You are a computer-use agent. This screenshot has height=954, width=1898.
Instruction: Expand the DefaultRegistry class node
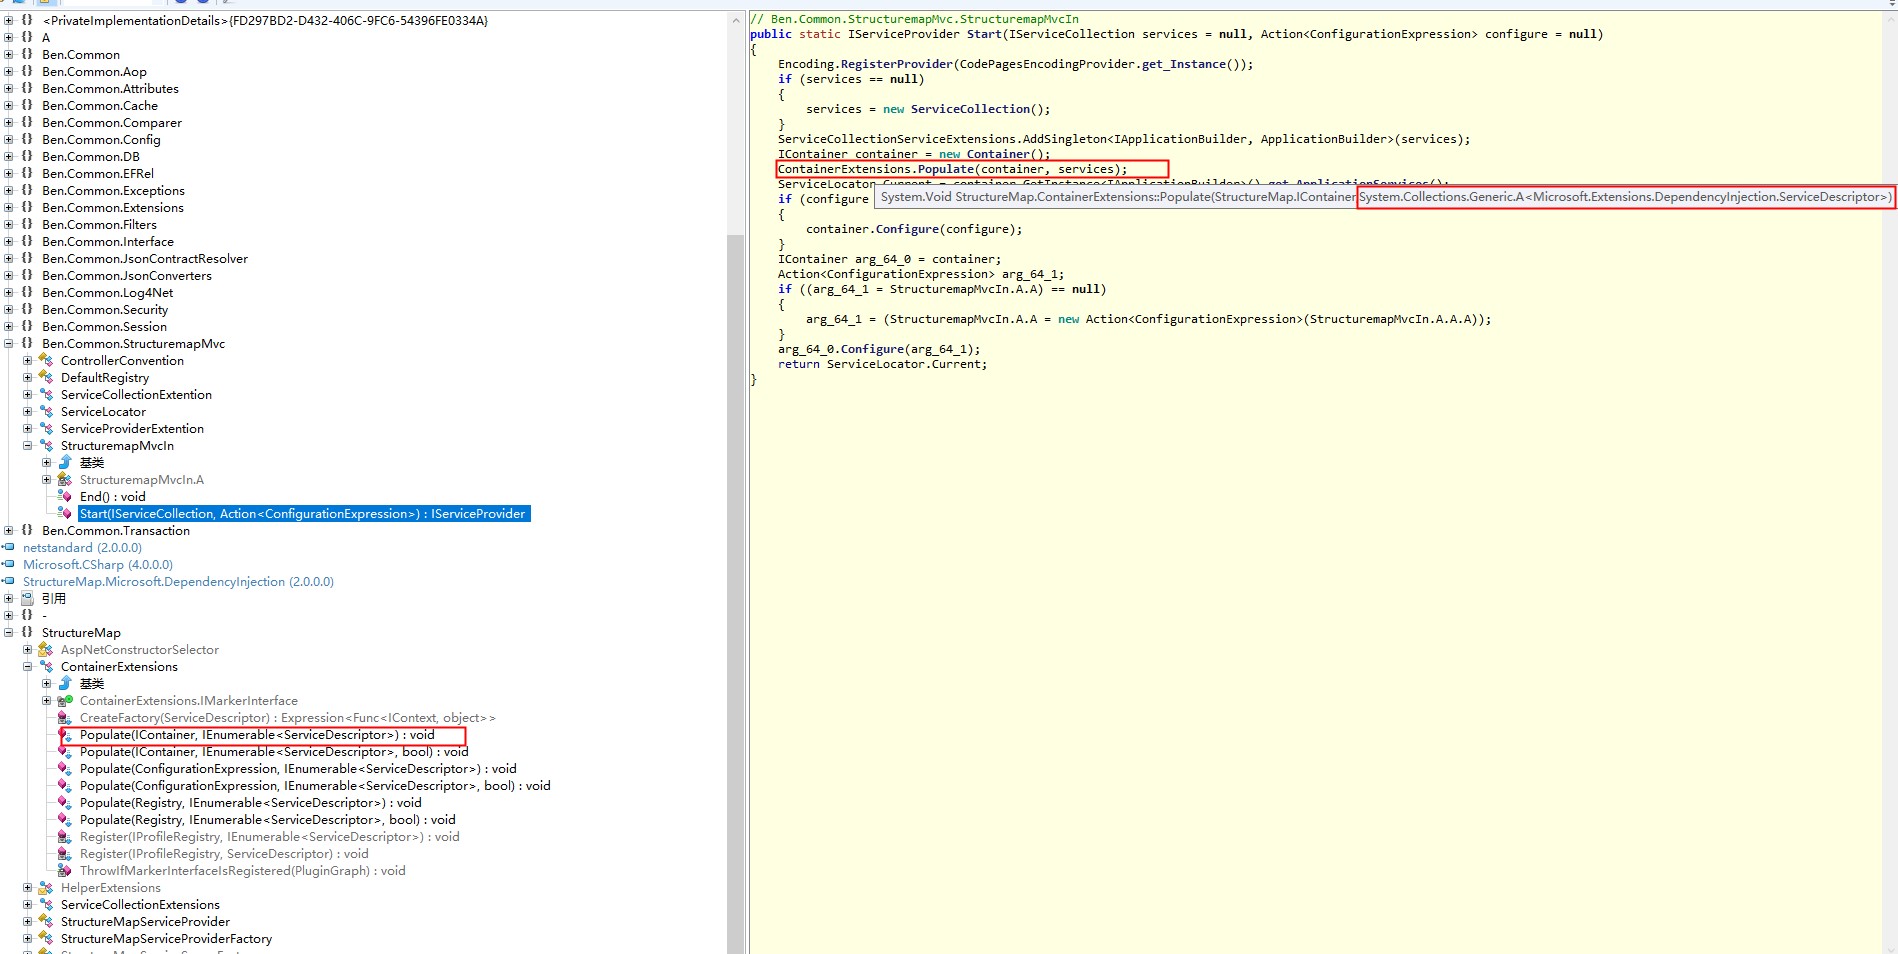(28, 377)
